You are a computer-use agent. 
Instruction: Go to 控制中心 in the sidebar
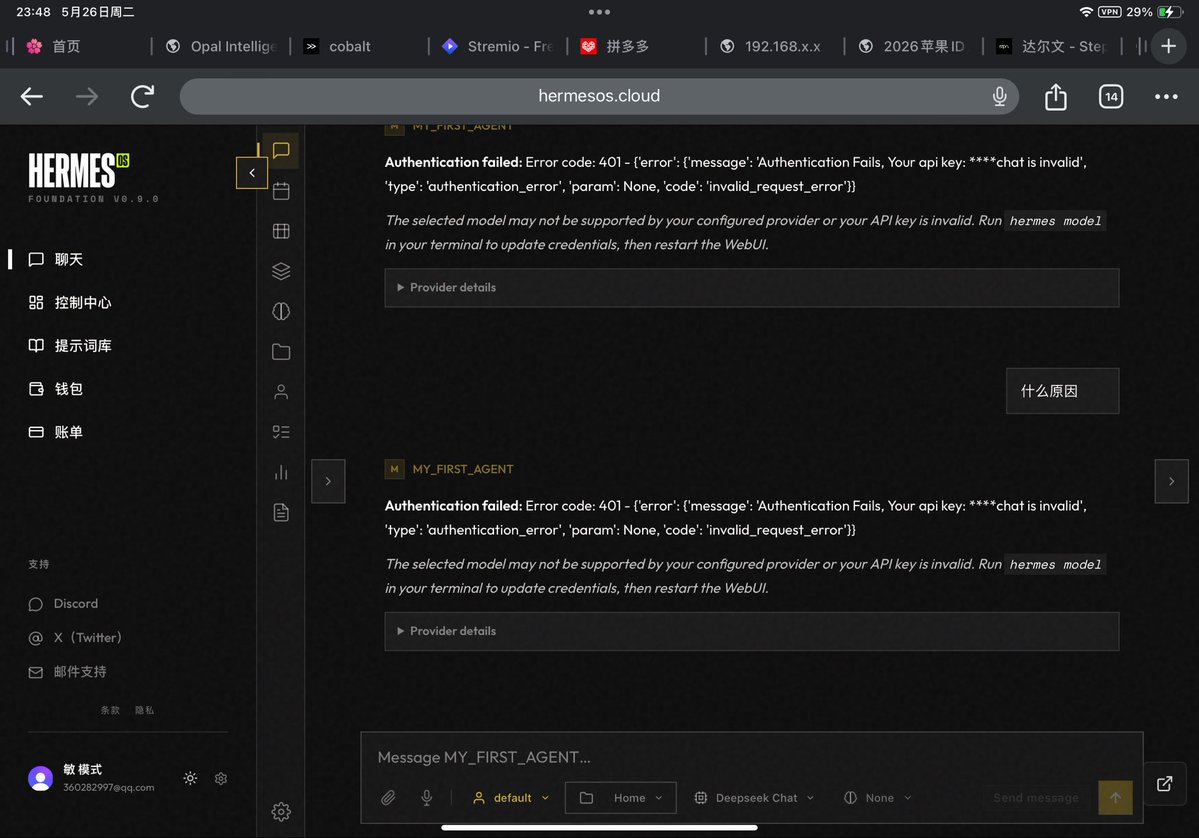[x=70, y=303]
